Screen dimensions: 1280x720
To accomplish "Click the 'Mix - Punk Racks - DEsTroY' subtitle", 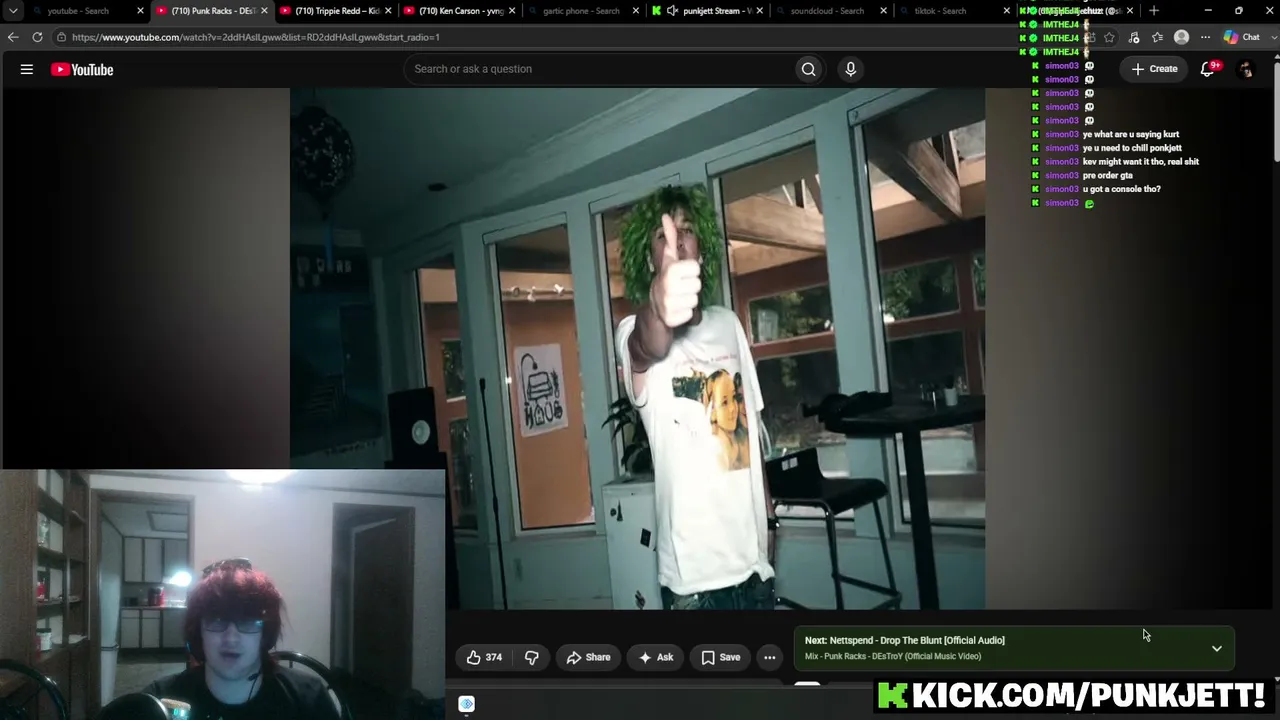I will pos(893,656).
